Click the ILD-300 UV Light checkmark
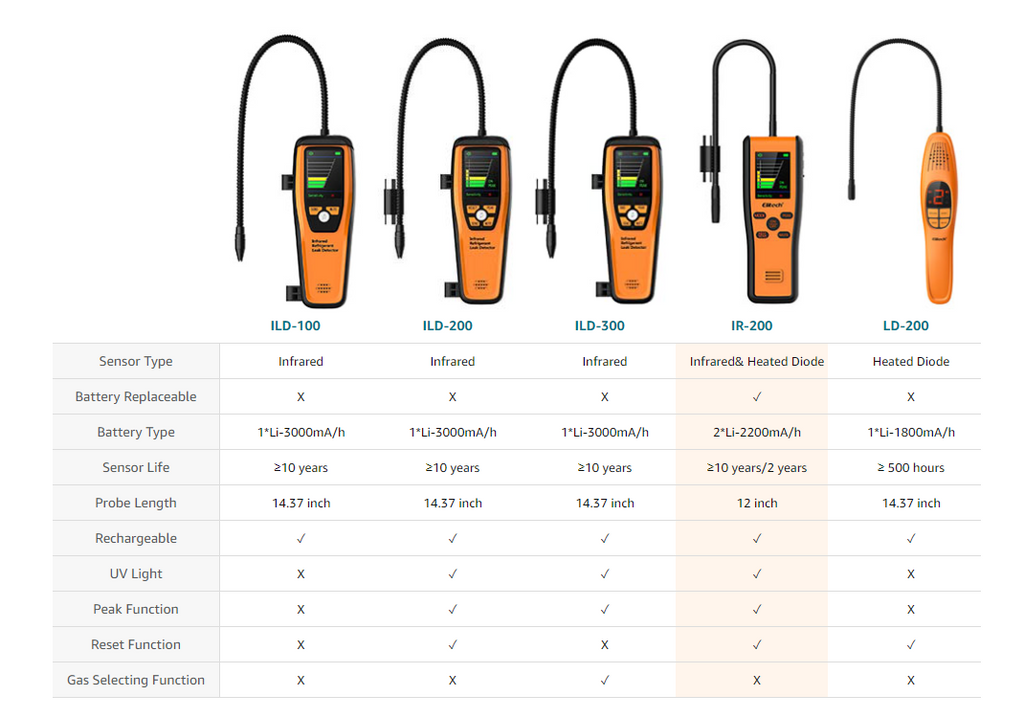This screenshot has width=1024, height=718. (605, 574)
